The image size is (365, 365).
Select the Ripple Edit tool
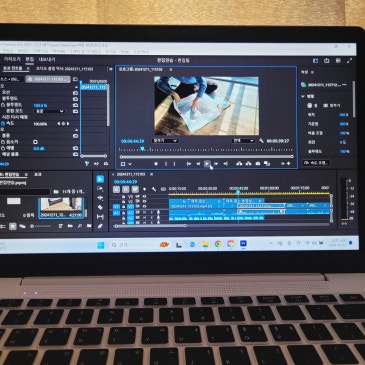tap(100, 198)
